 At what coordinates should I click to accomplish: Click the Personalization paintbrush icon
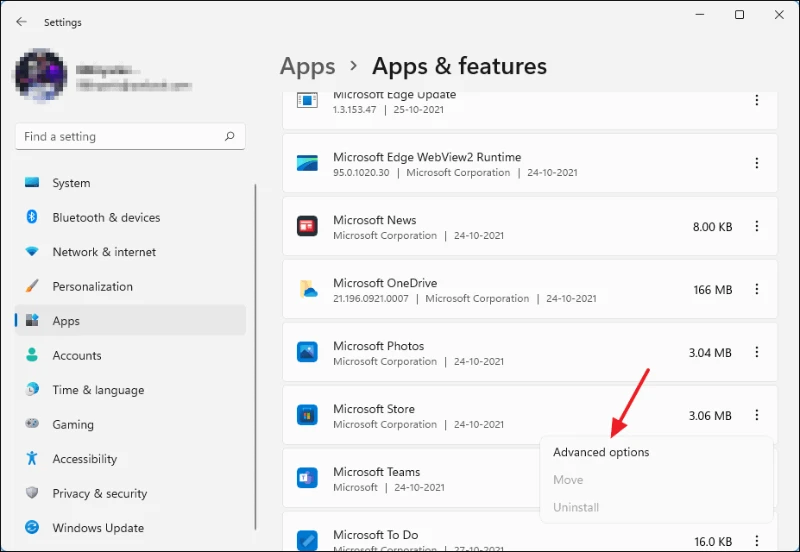click(32, 286)
